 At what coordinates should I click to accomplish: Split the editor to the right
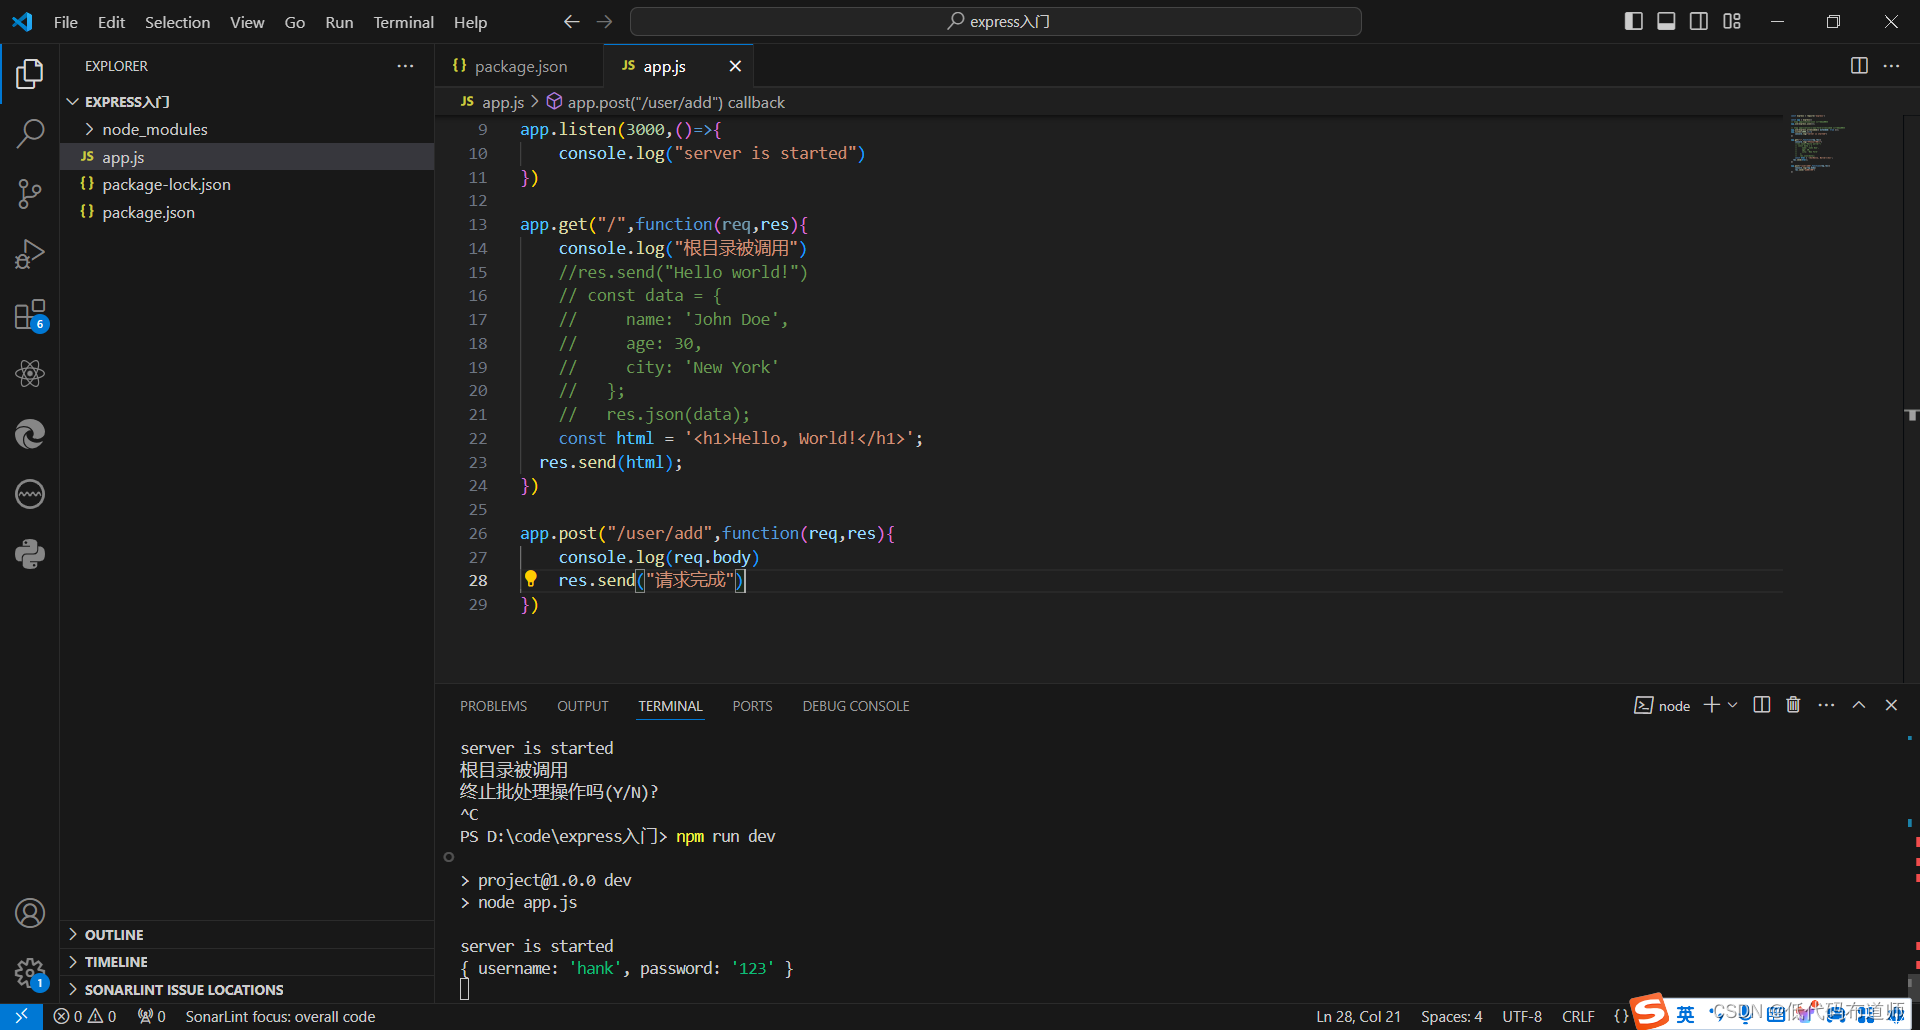click(x=1859, y=65)
